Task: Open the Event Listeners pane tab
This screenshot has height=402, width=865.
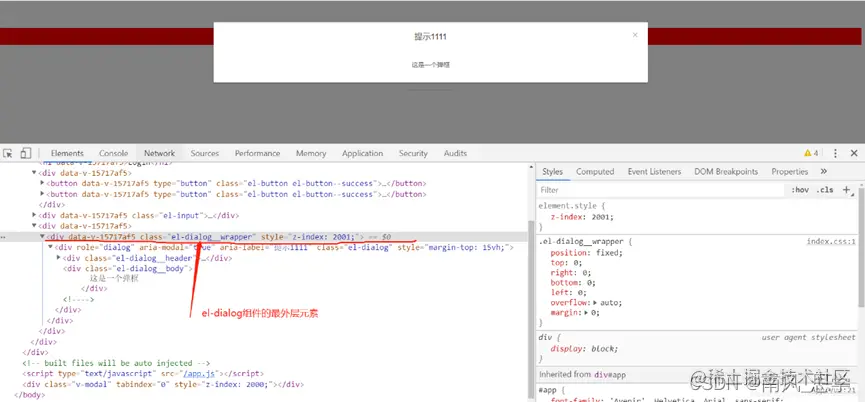Action: point(654,171)
